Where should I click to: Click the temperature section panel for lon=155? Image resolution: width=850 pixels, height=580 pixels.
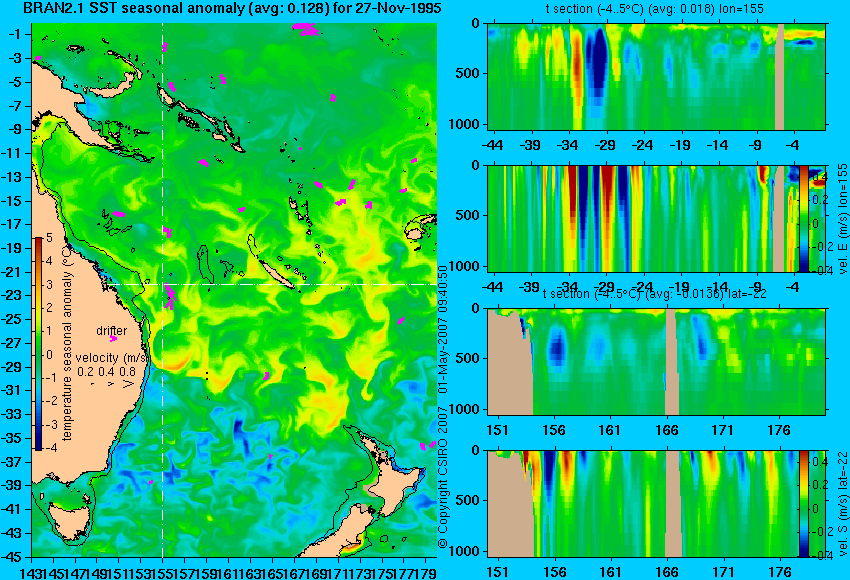pos(656,76)
